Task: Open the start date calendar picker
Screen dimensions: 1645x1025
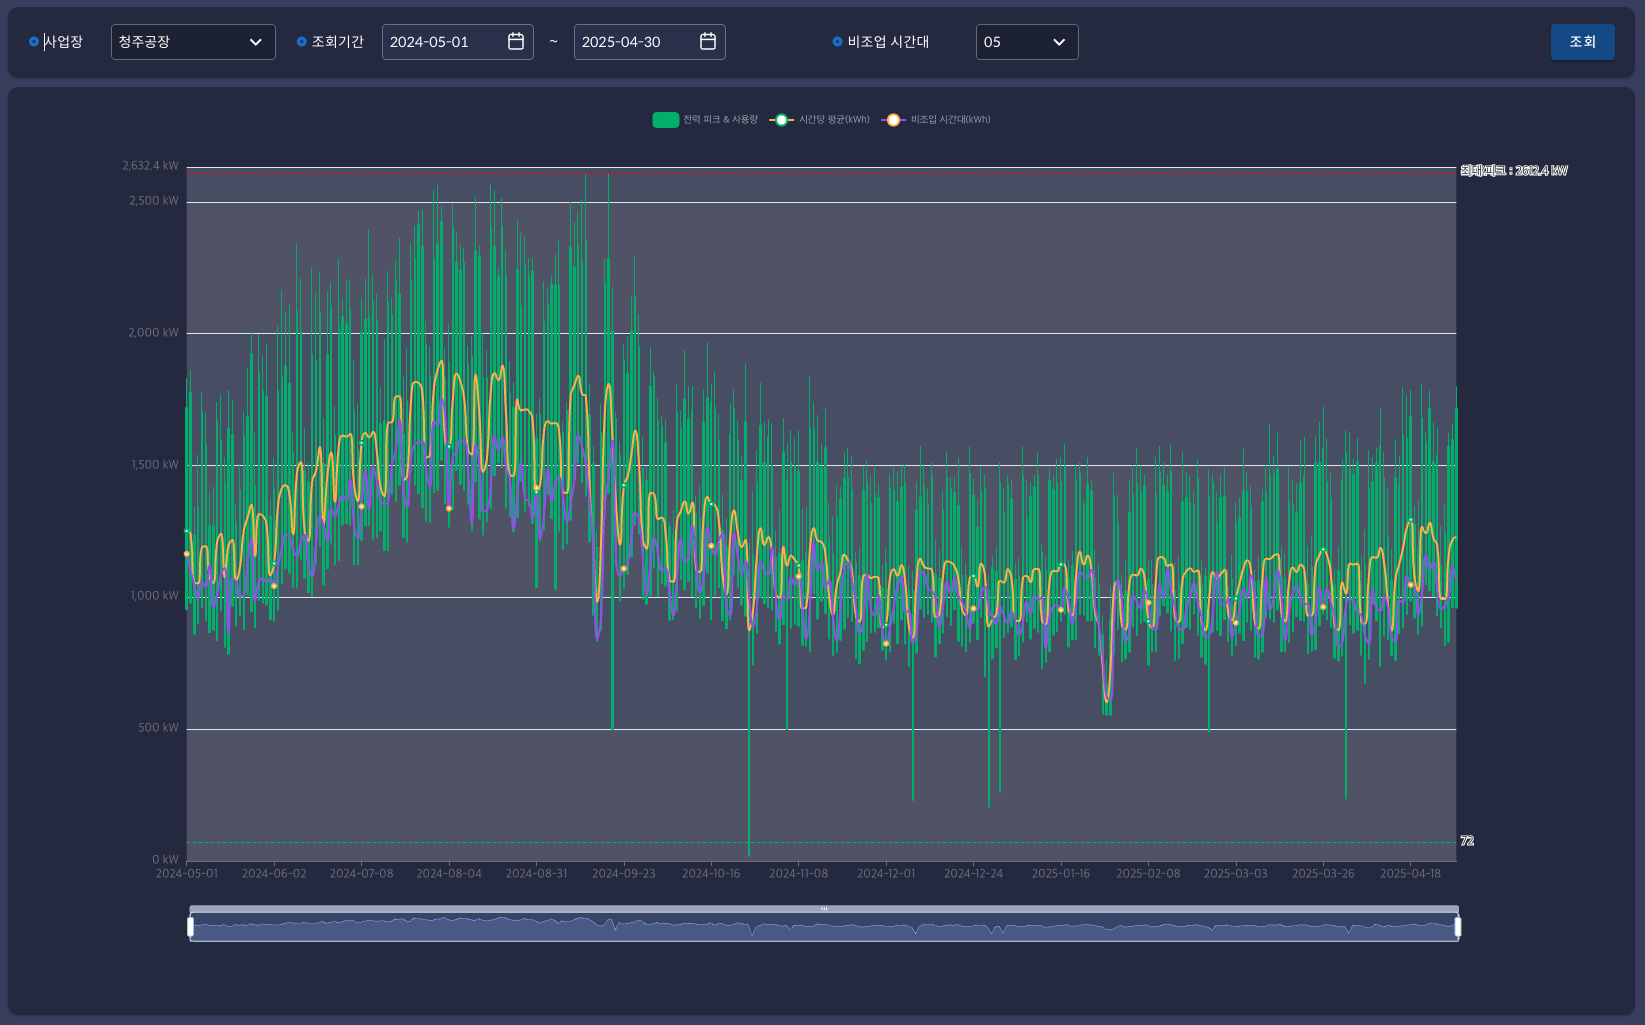Action: [x=516, y=42]
